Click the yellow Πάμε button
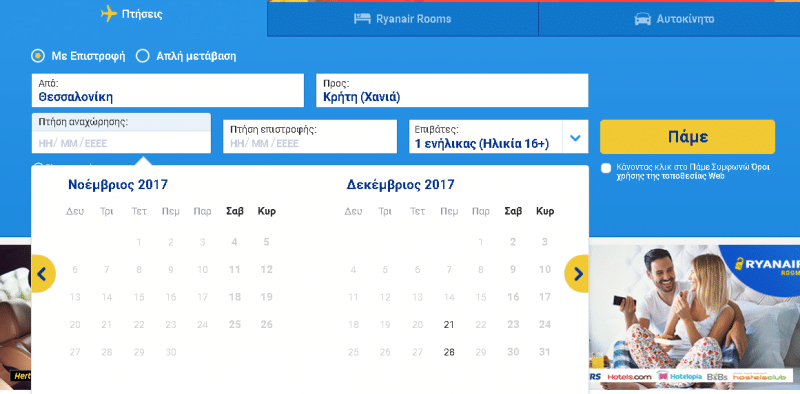Image resolution: width=800 pixels, height=394 pixels. click(687, 137)
